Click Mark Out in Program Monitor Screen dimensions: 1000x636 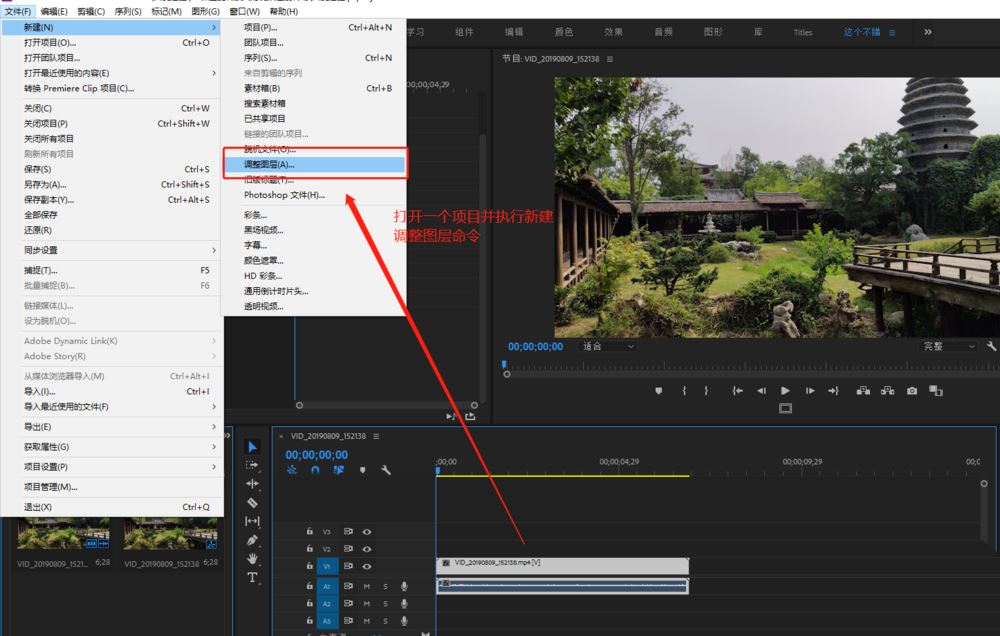[x=706, y=390]
